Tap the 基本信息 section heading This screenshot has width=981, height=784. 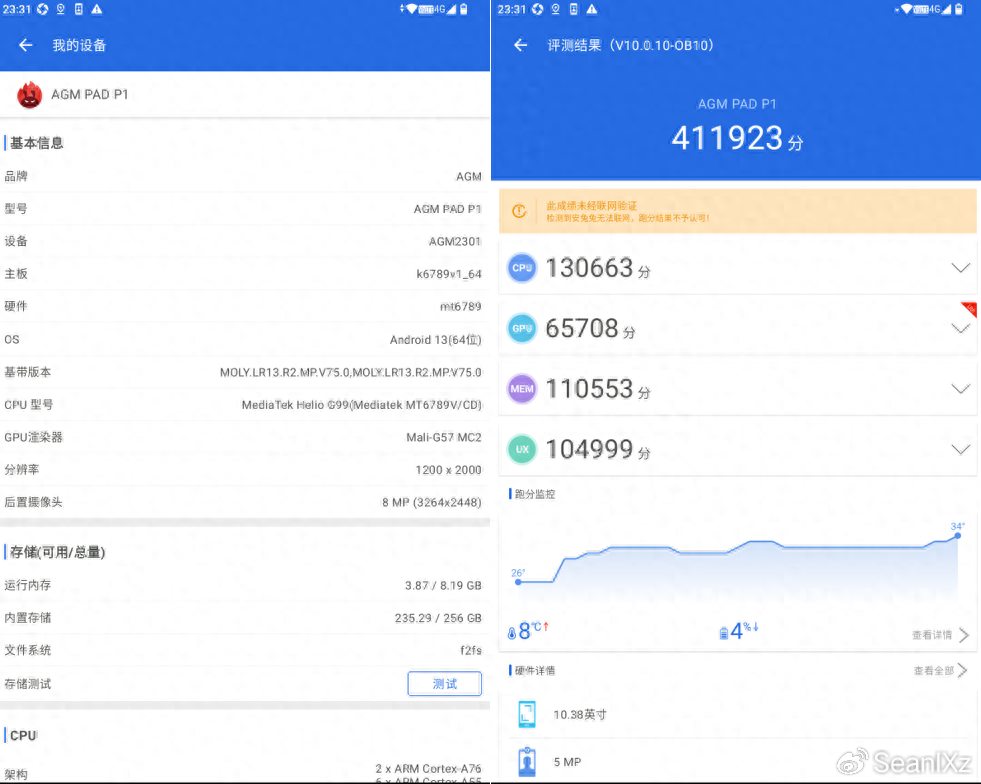[x=36, y=143]
